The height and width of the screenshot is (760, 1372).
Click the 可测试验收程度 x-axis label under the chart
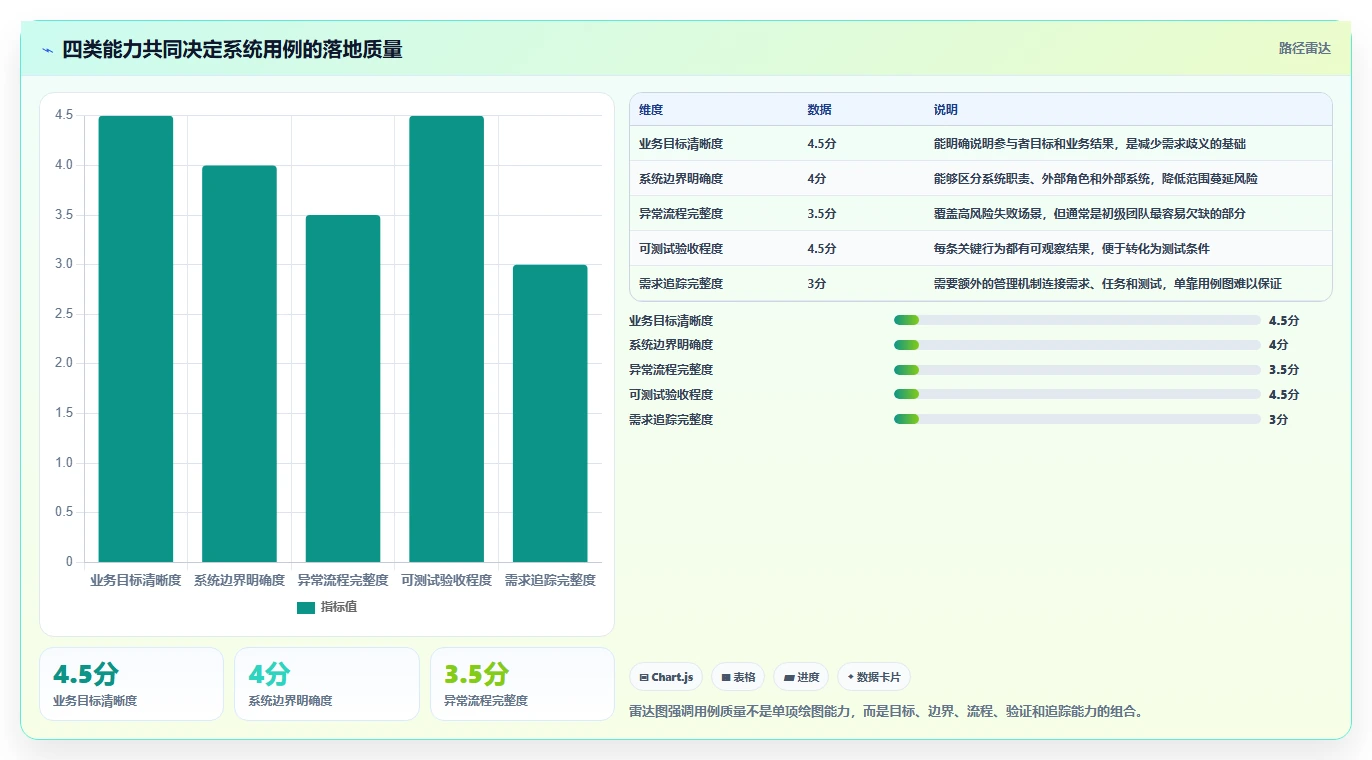pyautogui.click(x=446, y=580)
